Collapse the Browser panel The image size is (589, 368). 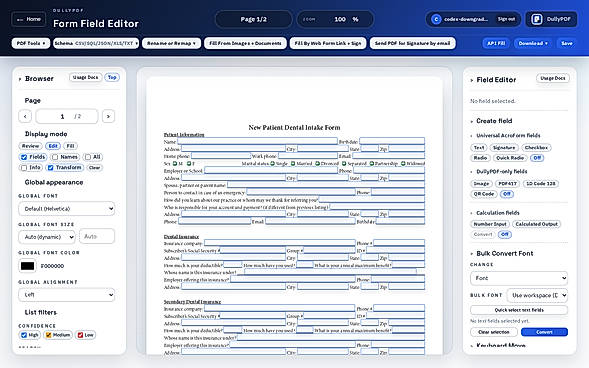point(20,79)
